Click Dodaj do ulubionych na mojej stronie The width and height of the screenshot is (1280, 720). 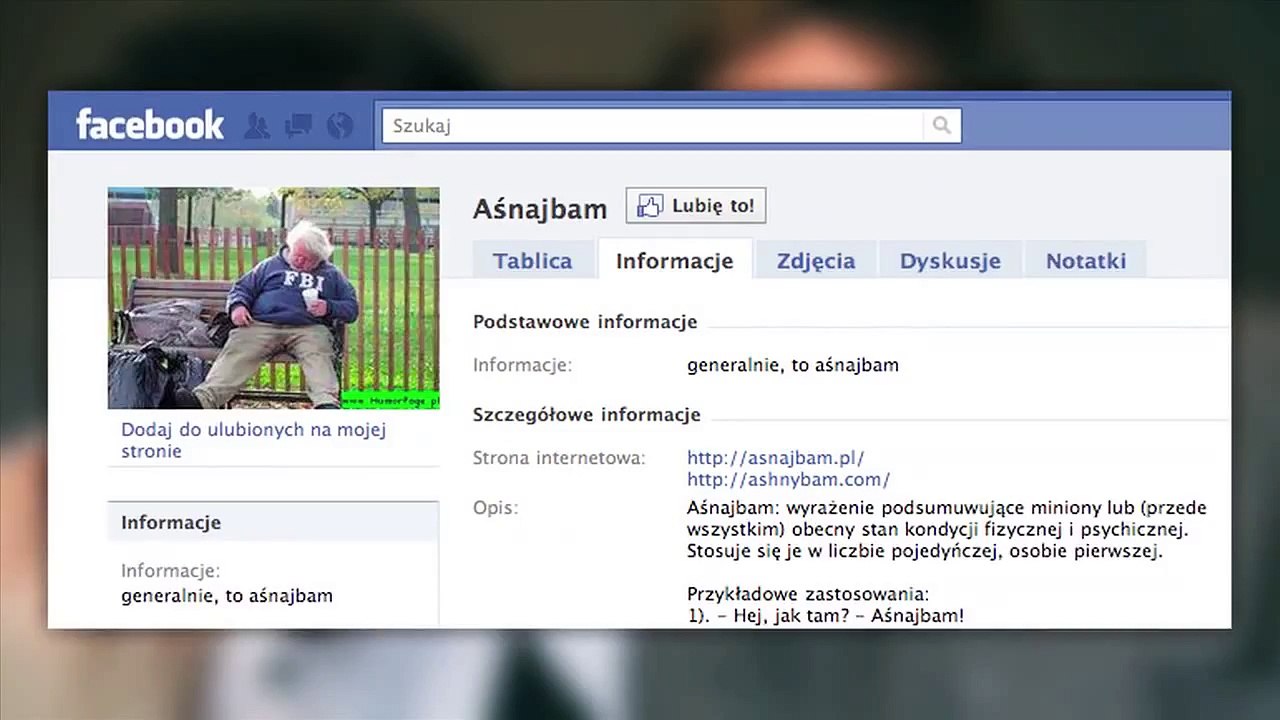253,440
